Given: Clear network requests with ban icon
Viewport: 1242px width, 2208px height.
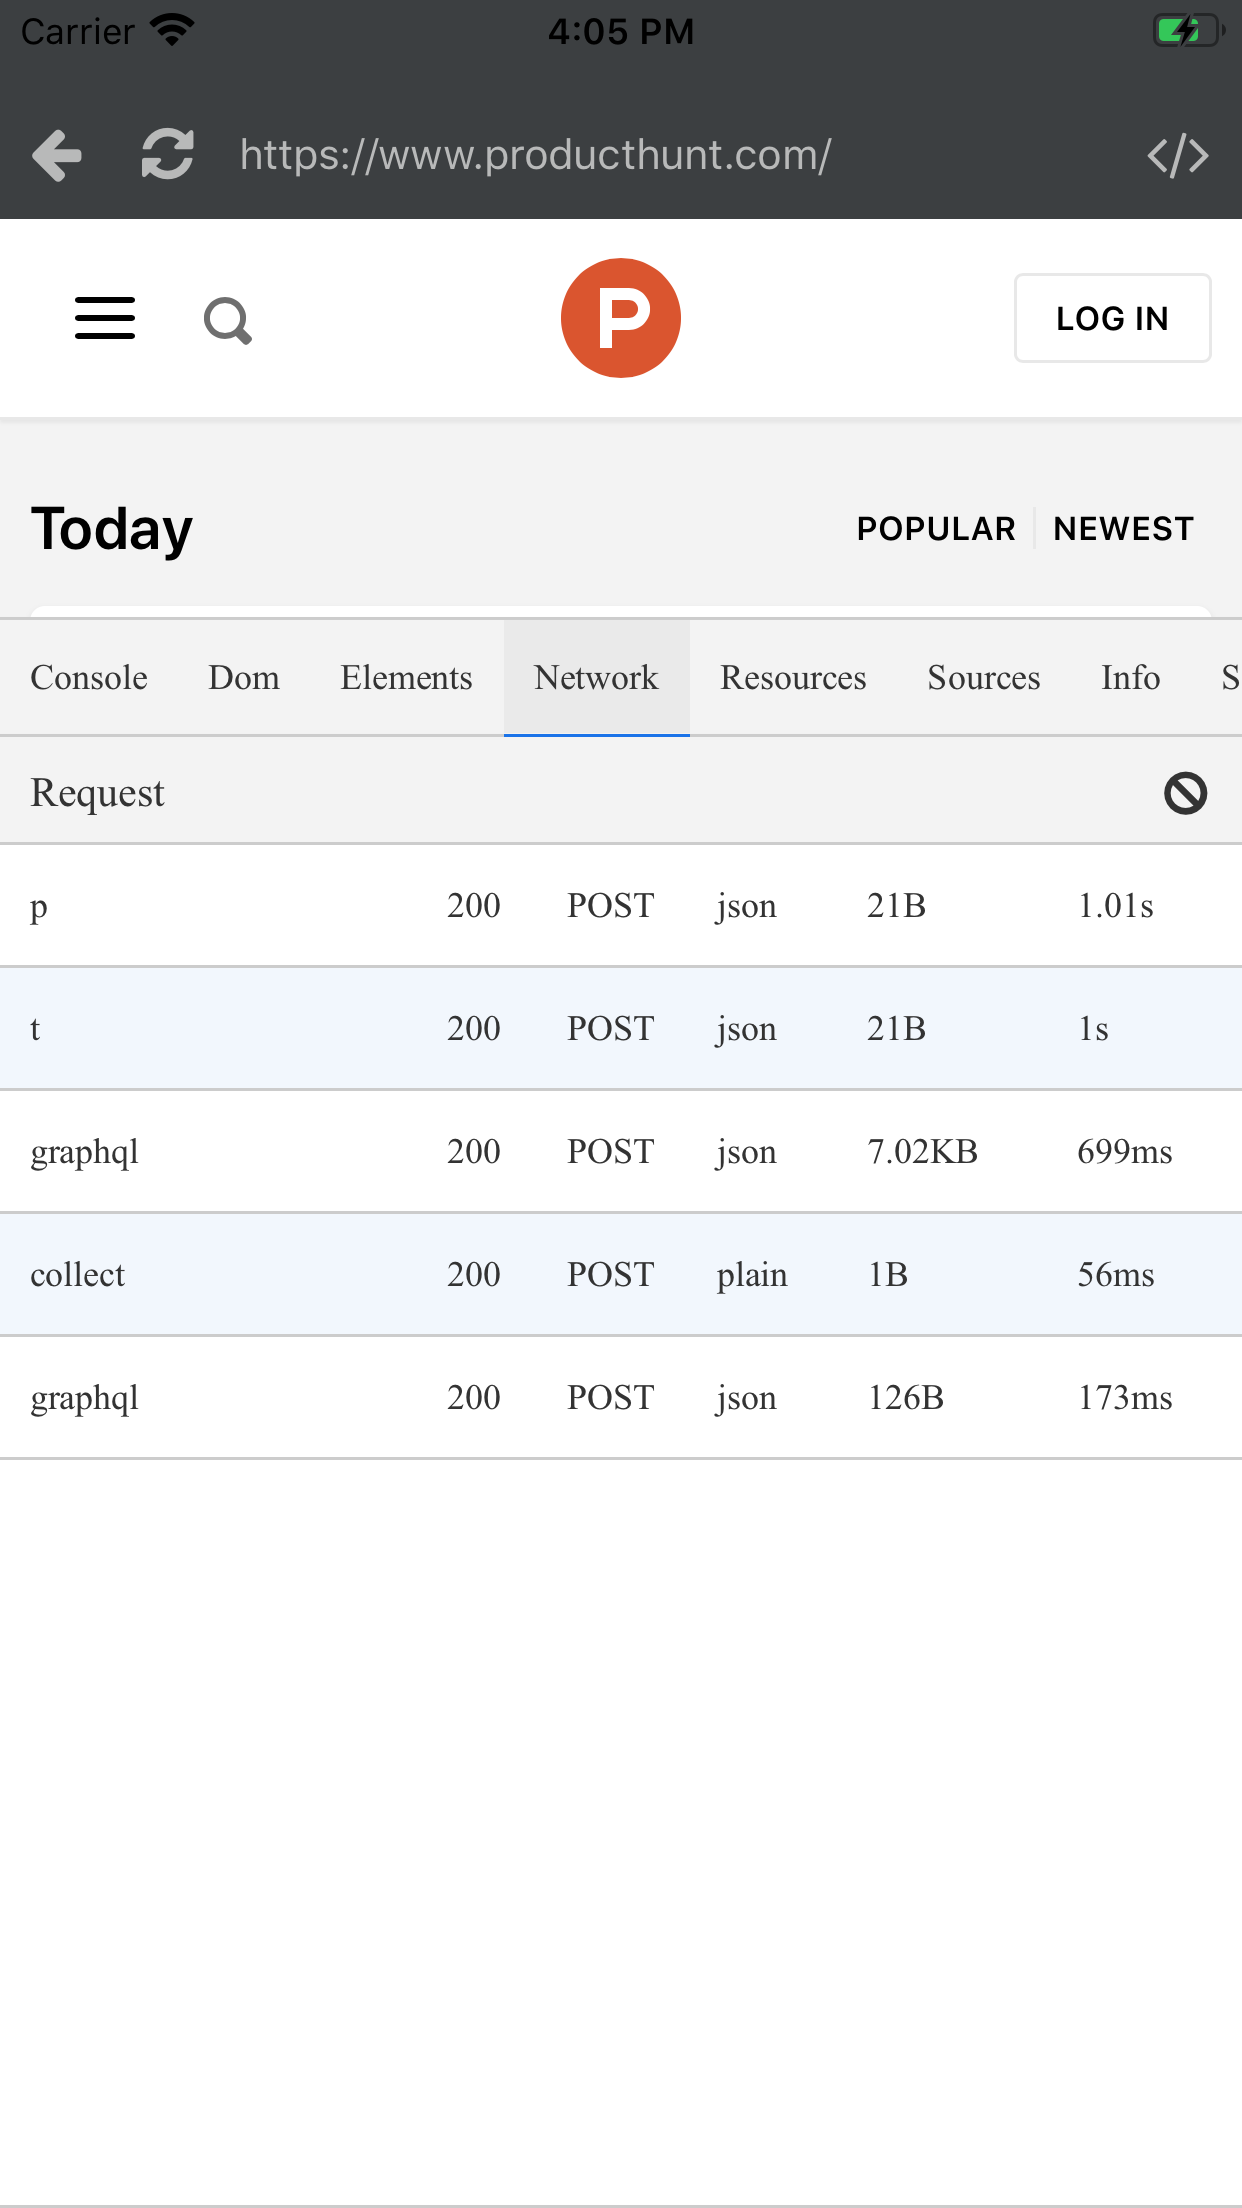Looking at the screenshot, I should pos(1185,793).
